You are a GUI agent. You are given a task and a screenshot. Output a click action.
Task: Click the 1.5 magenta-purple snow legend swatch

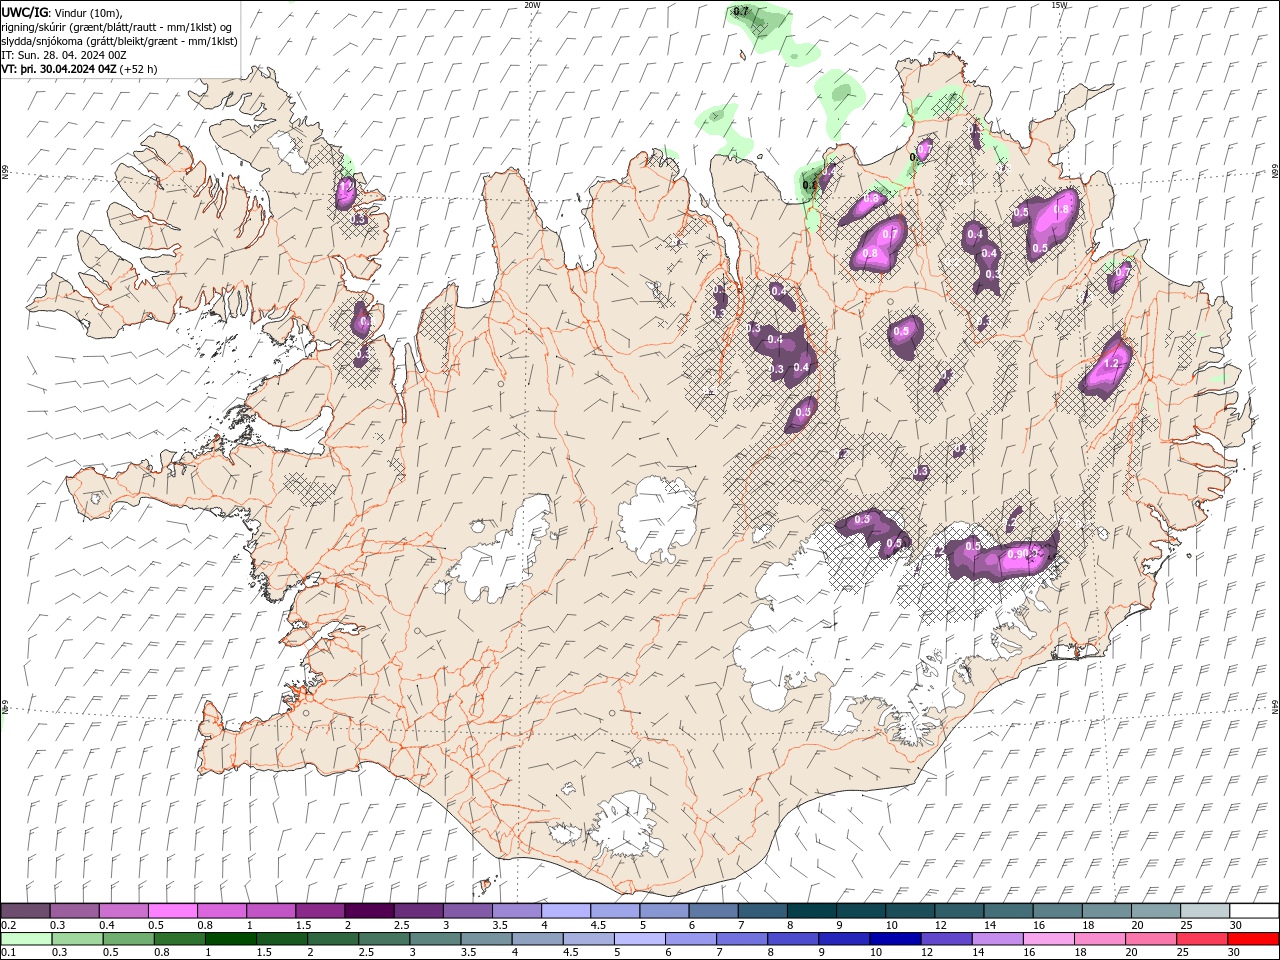[x=320, y=910]
